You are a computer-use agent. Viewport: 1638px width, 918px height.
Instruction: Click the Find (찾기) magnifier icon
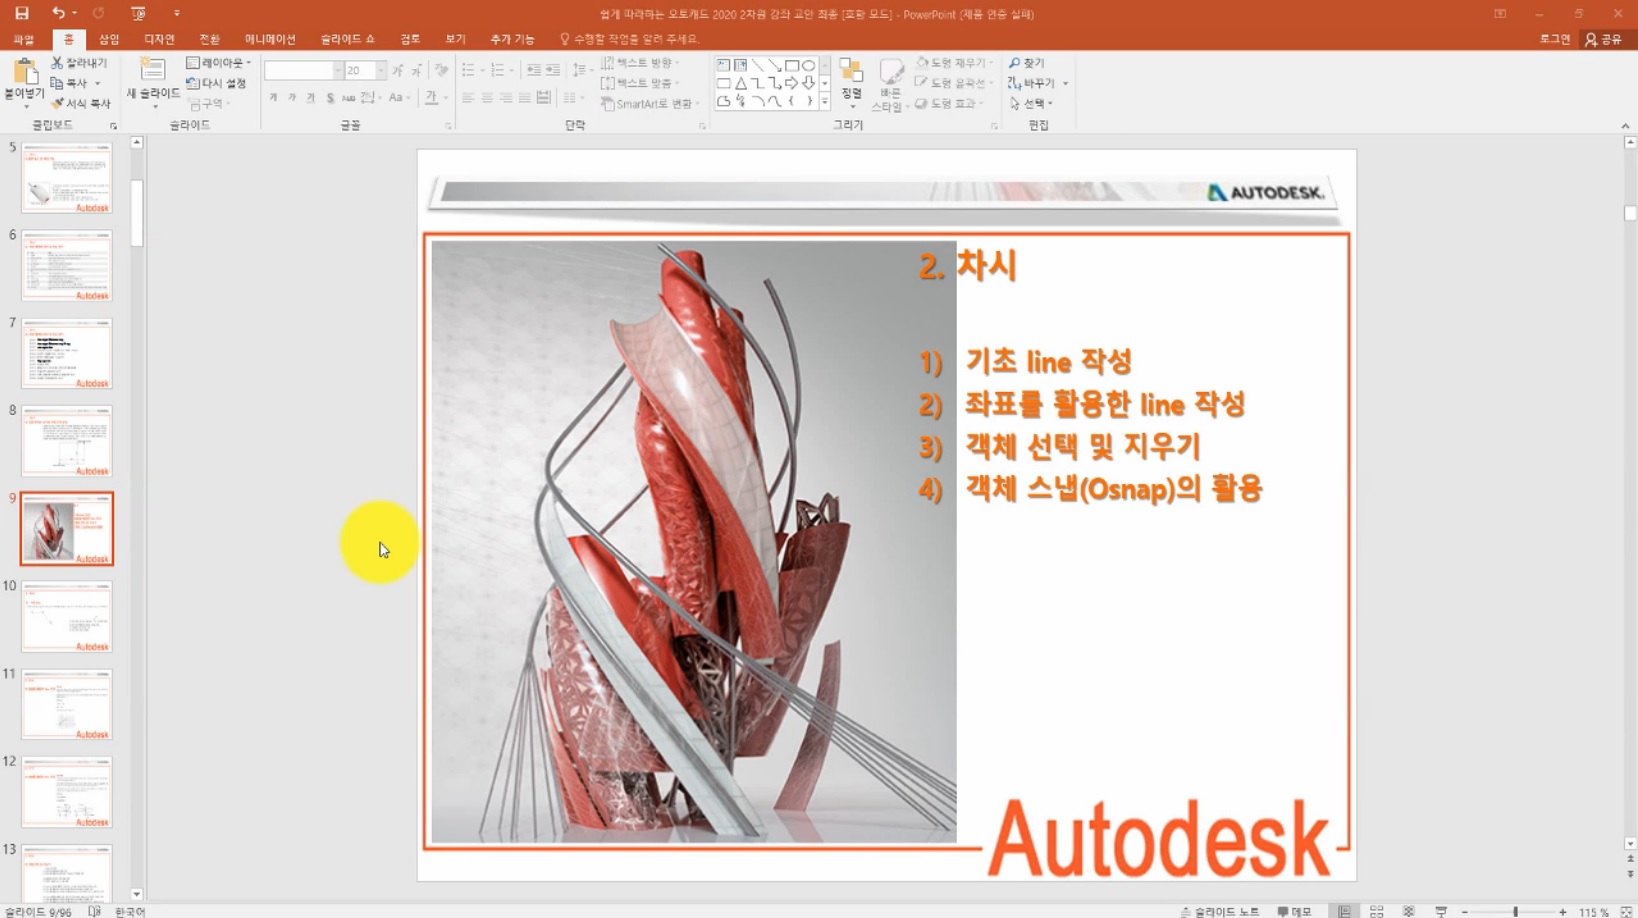(1013, 62)
